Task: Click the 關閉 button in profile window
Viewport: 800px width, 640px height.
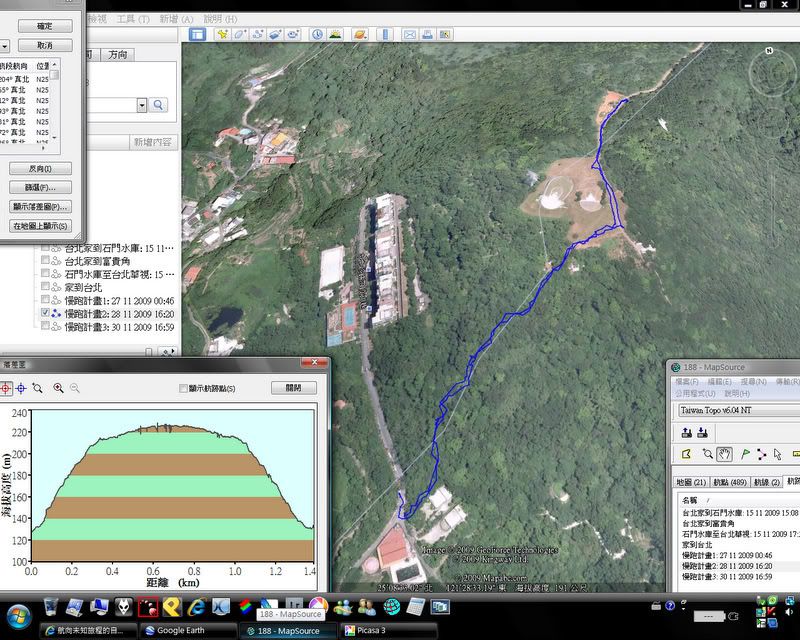Action: point(292,388)
